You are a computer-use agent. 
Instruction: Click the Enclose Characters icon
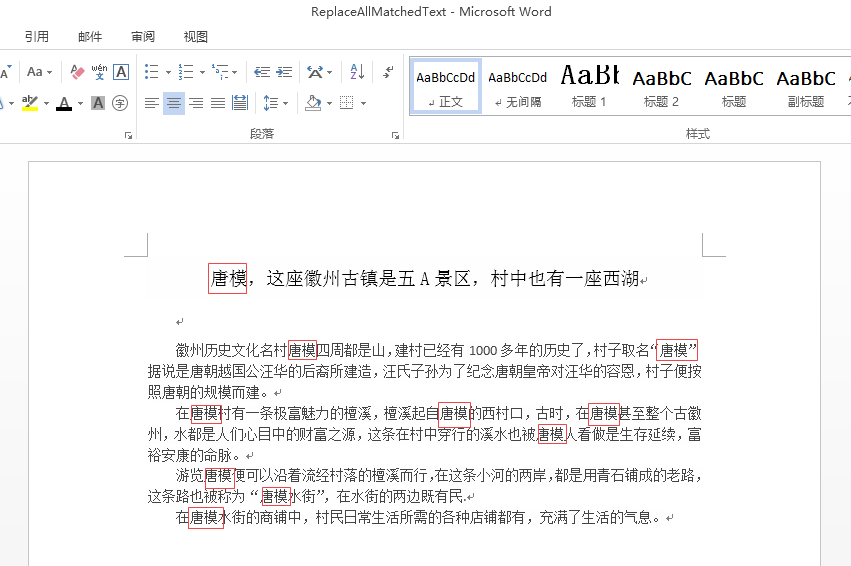tap(120, 103)
